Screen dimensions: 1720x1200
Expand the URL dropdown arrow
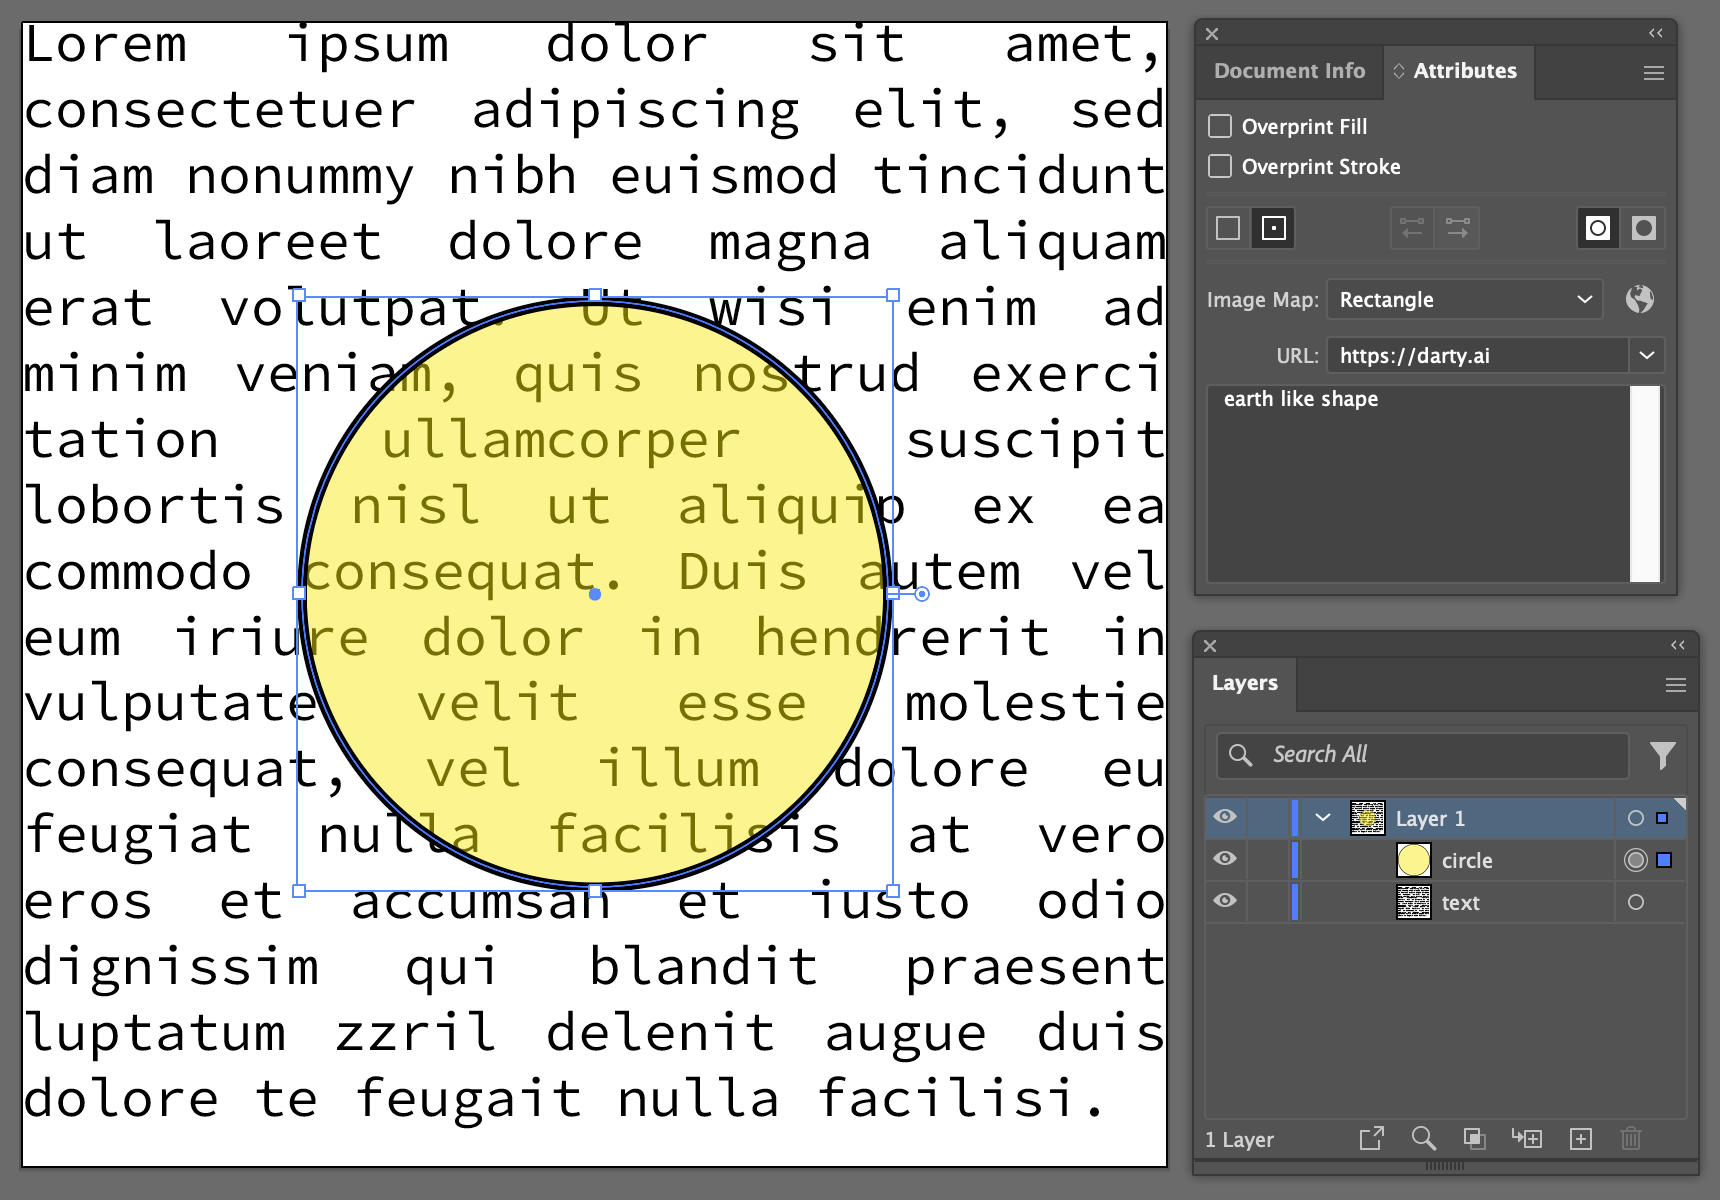click(x=1646, y=355)
